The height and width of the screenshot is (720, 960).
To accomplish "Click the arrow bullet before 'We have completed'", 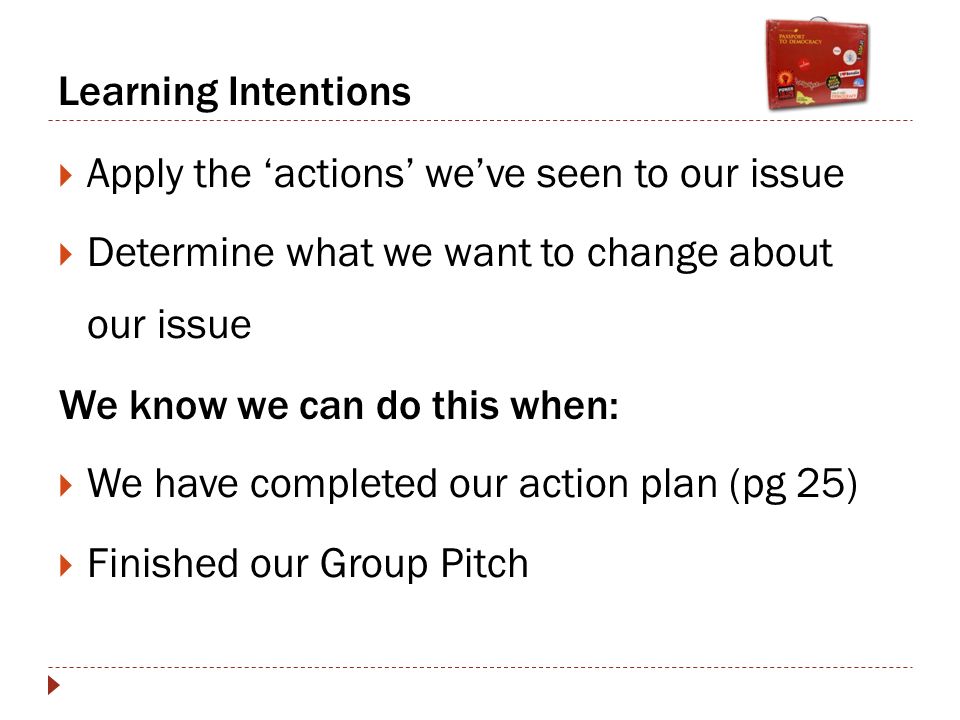I will tap(66, 486).
